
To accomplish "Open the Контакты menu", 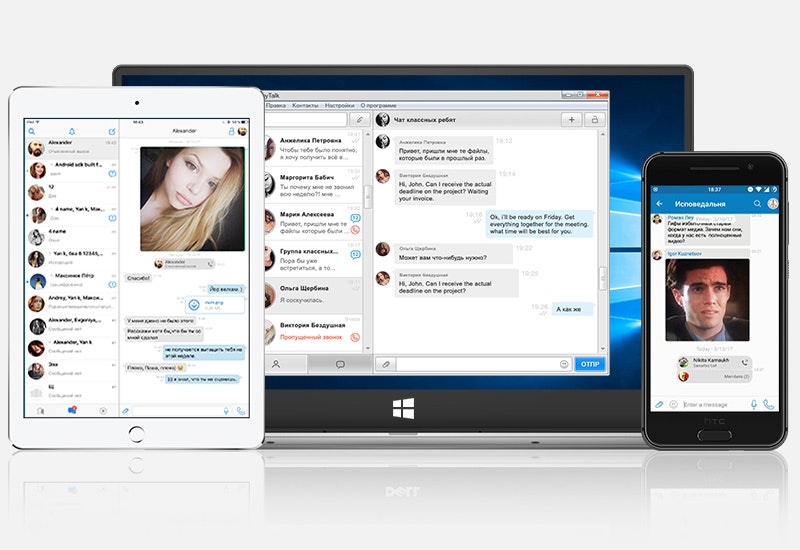I will pyautogui.click(x=305, y=105).
